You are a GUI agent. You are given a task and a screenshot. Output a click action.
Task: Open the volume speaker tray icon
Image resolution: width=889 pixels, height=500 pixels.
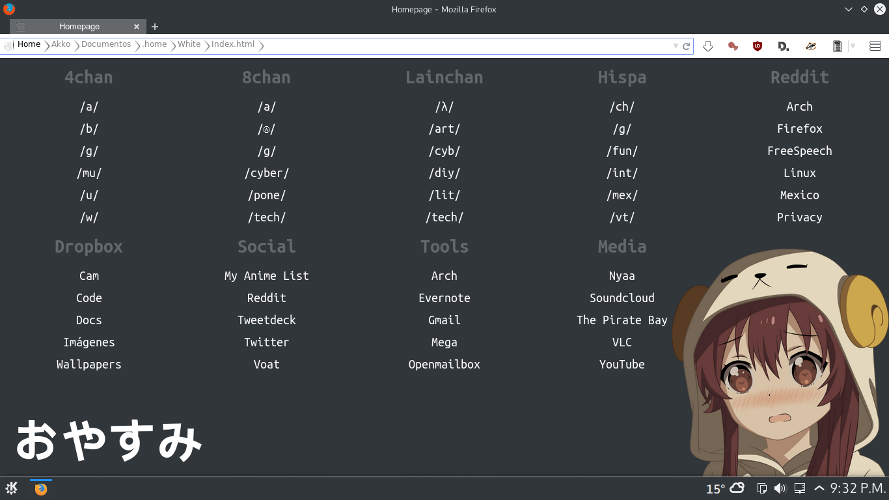(x=780, y=488)
